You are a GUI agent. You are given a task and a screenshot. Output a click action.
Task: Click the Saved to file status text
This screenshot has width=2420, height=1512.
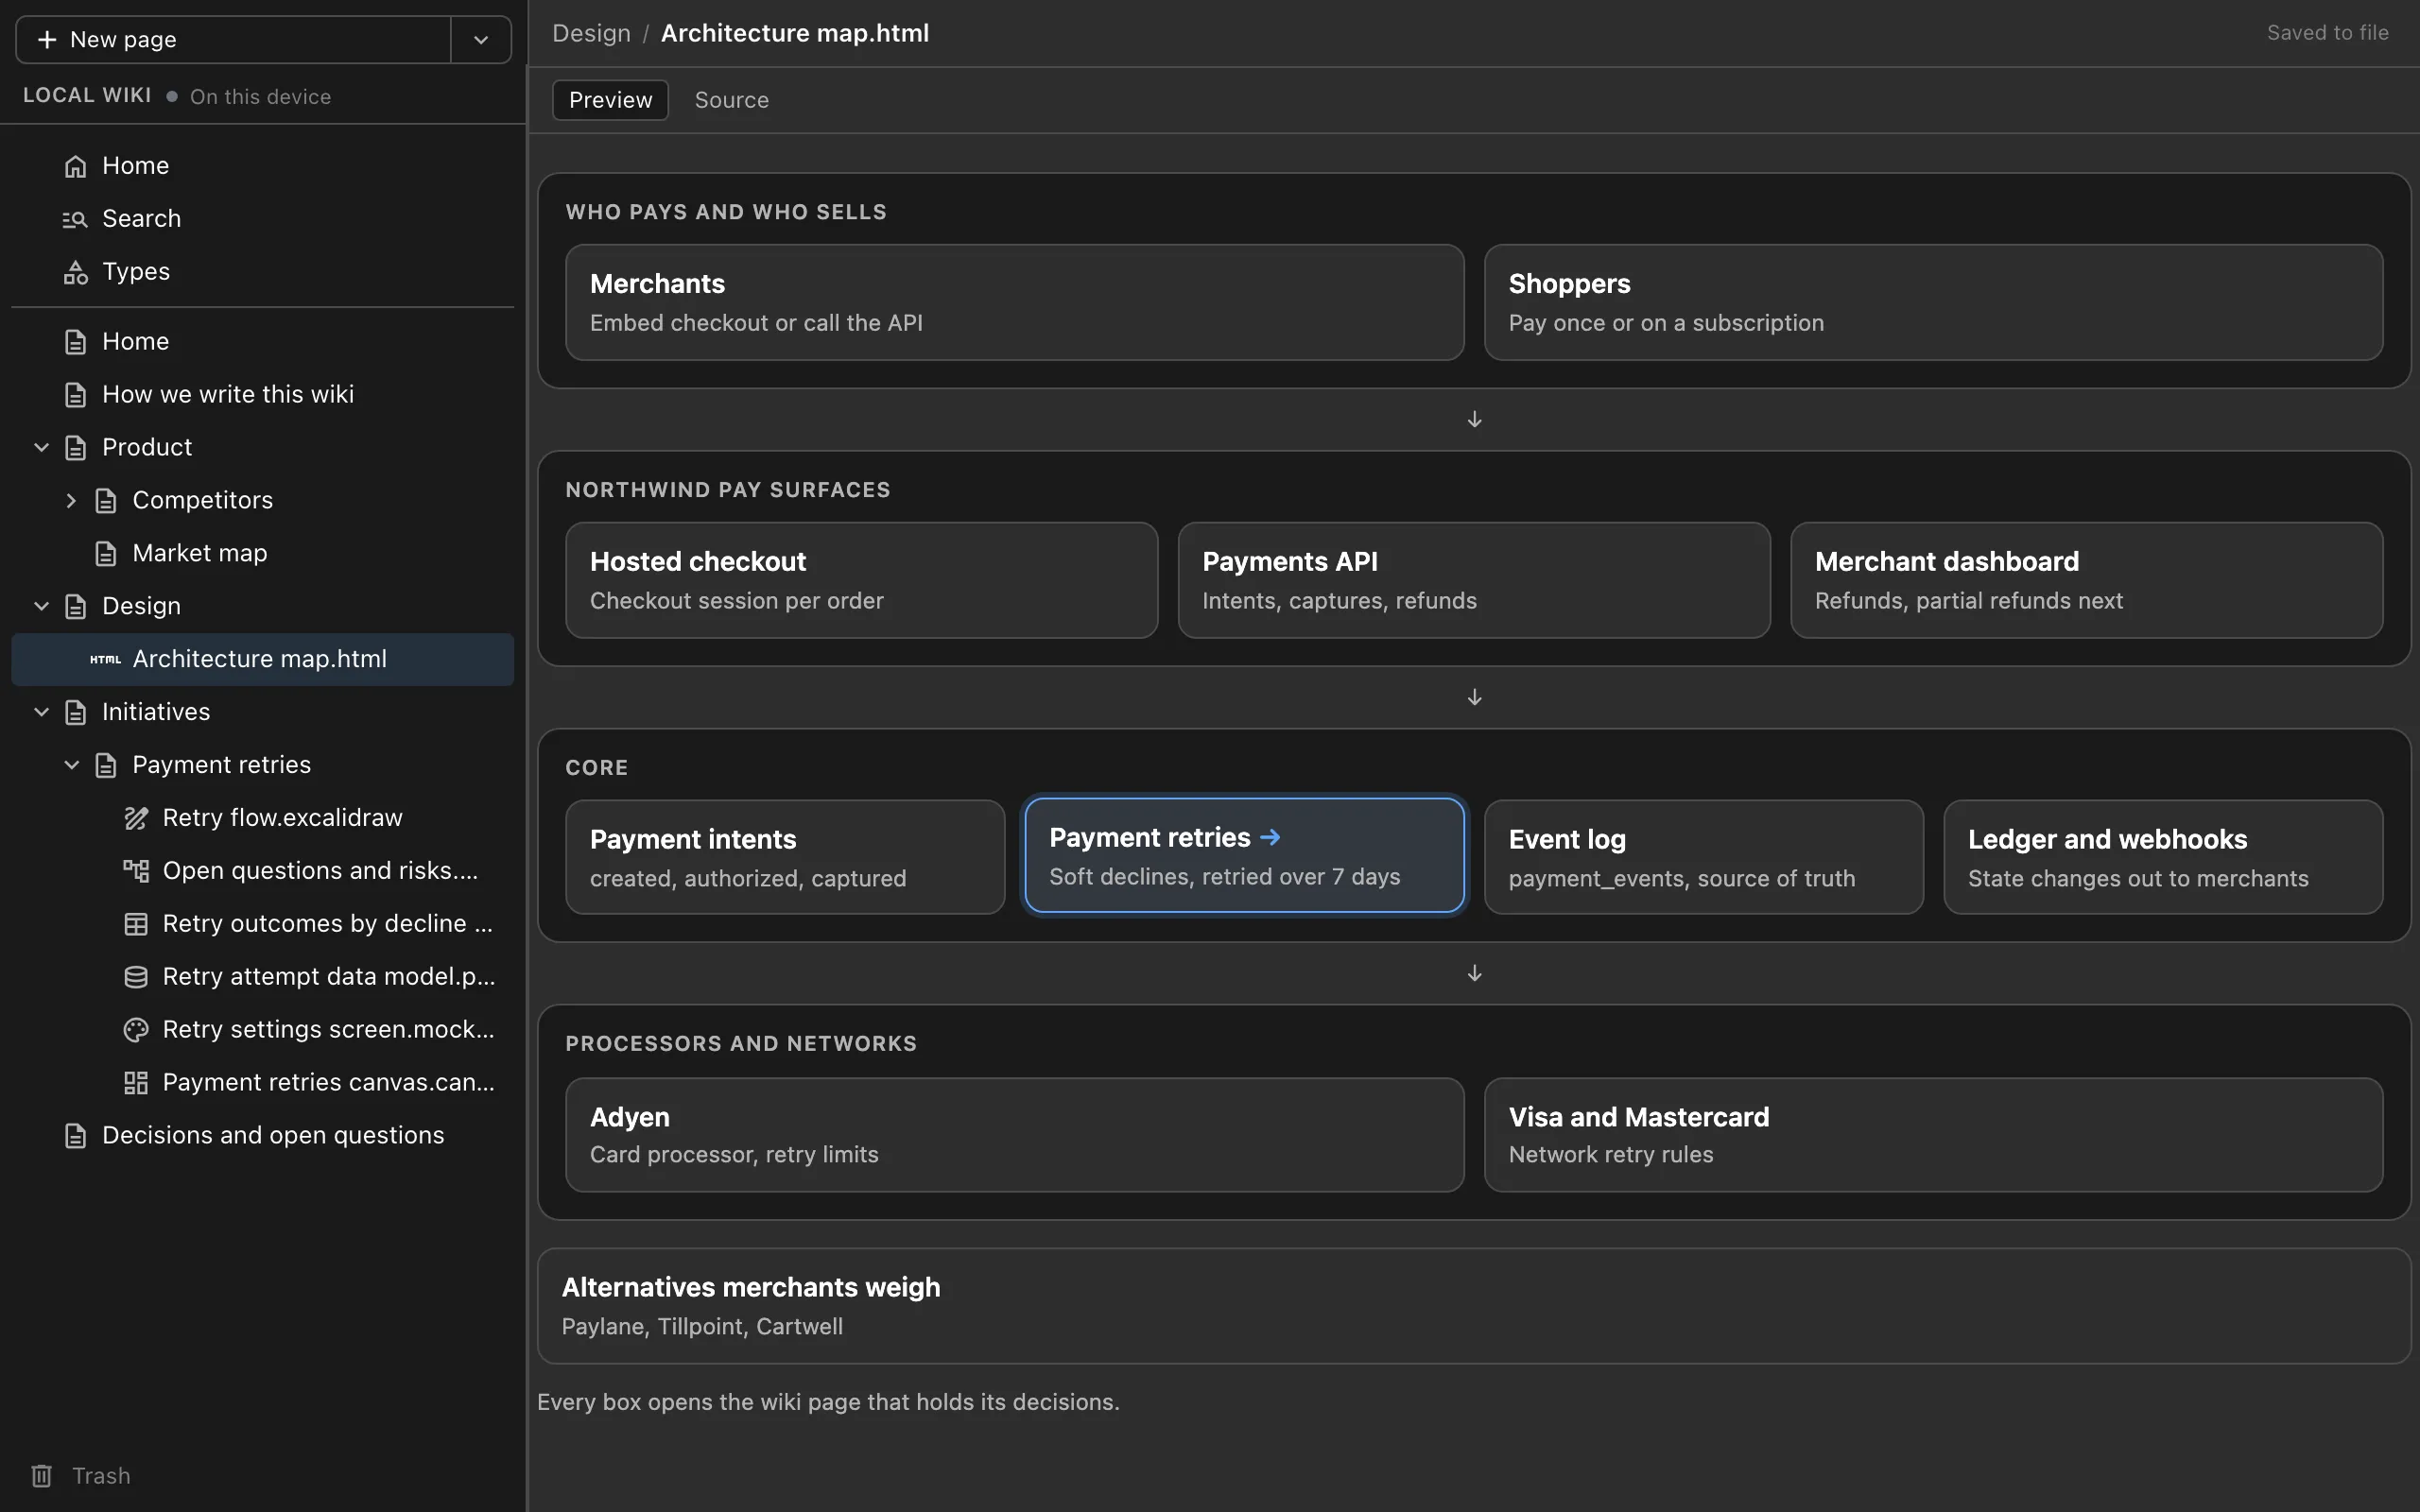(x=2327, y=33)
